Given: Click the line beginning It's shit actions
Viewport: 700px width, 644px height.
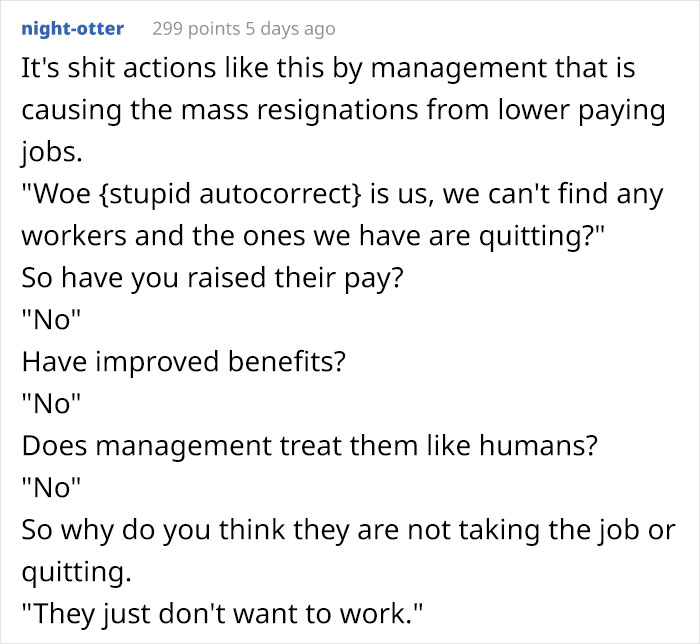Looking at the screenshot, I should point(328,68).
